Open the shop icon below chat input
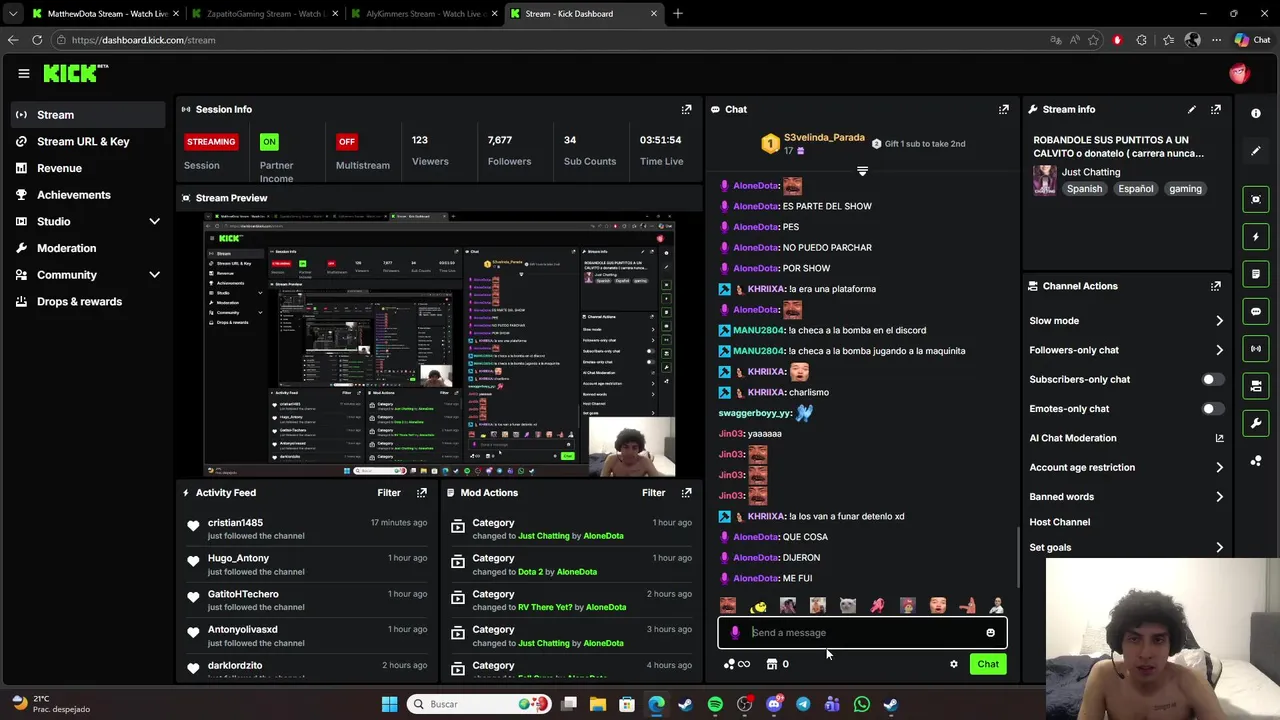Screen dimensions: 1280x720 tap(772, 664)
